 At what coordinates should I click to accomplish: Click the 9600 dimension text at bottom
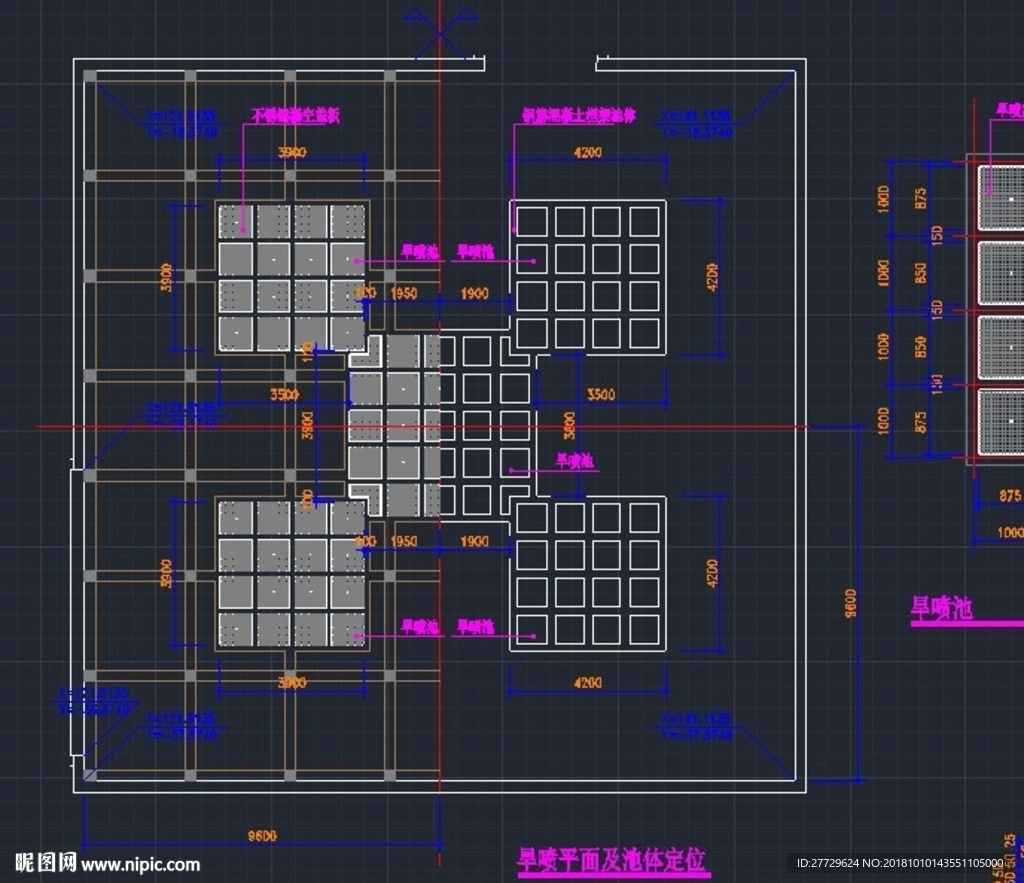coord(263,836)
